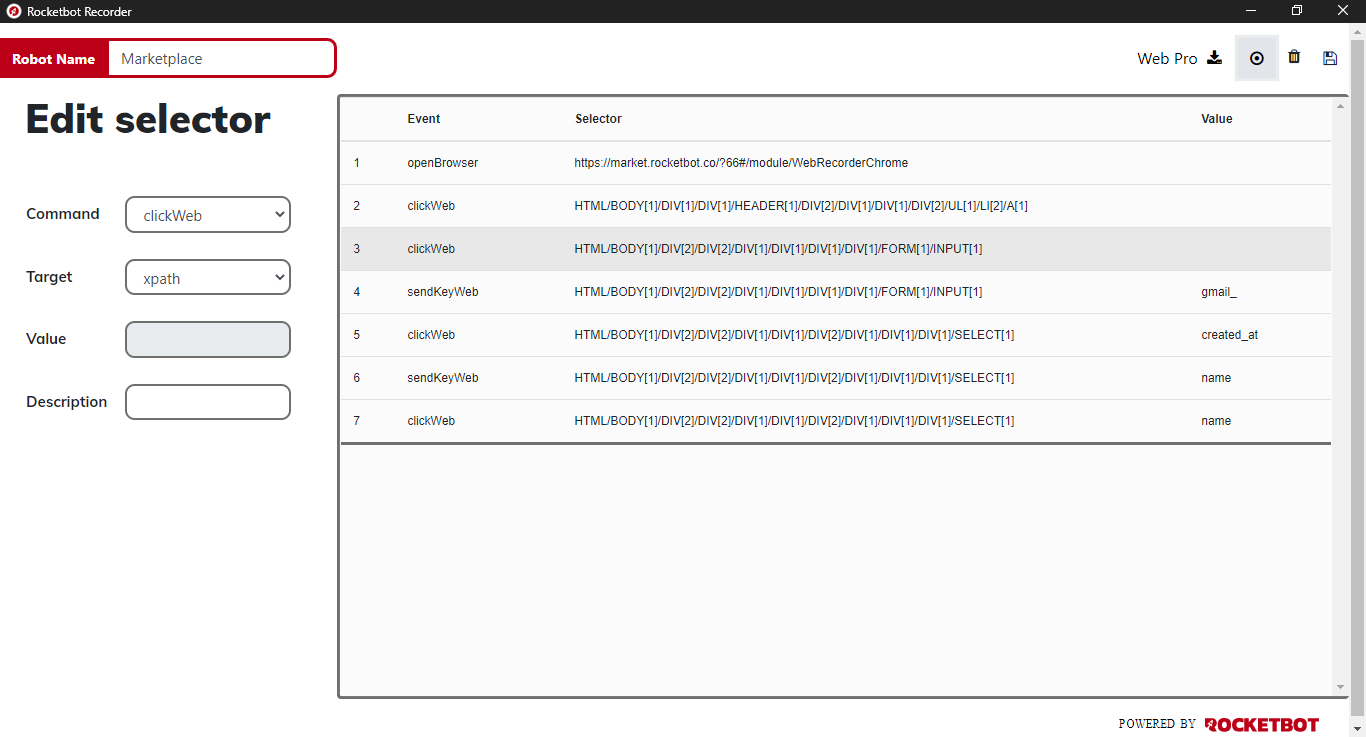Click the table scrollbar up arrow
This screenshot has width=1366, height=737.
point(1340,105)
